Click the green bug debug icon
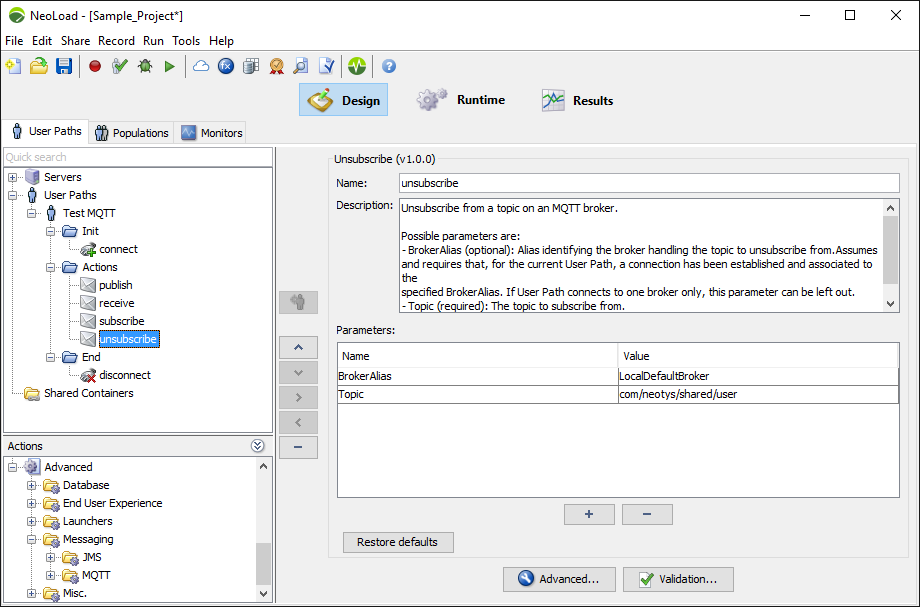The image size is (920, 607). click(145, 66)
